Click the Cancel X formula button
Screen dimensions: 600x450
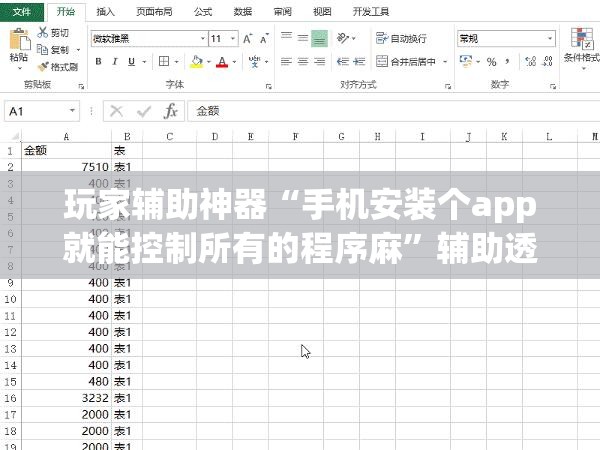[x=116, y=111]
